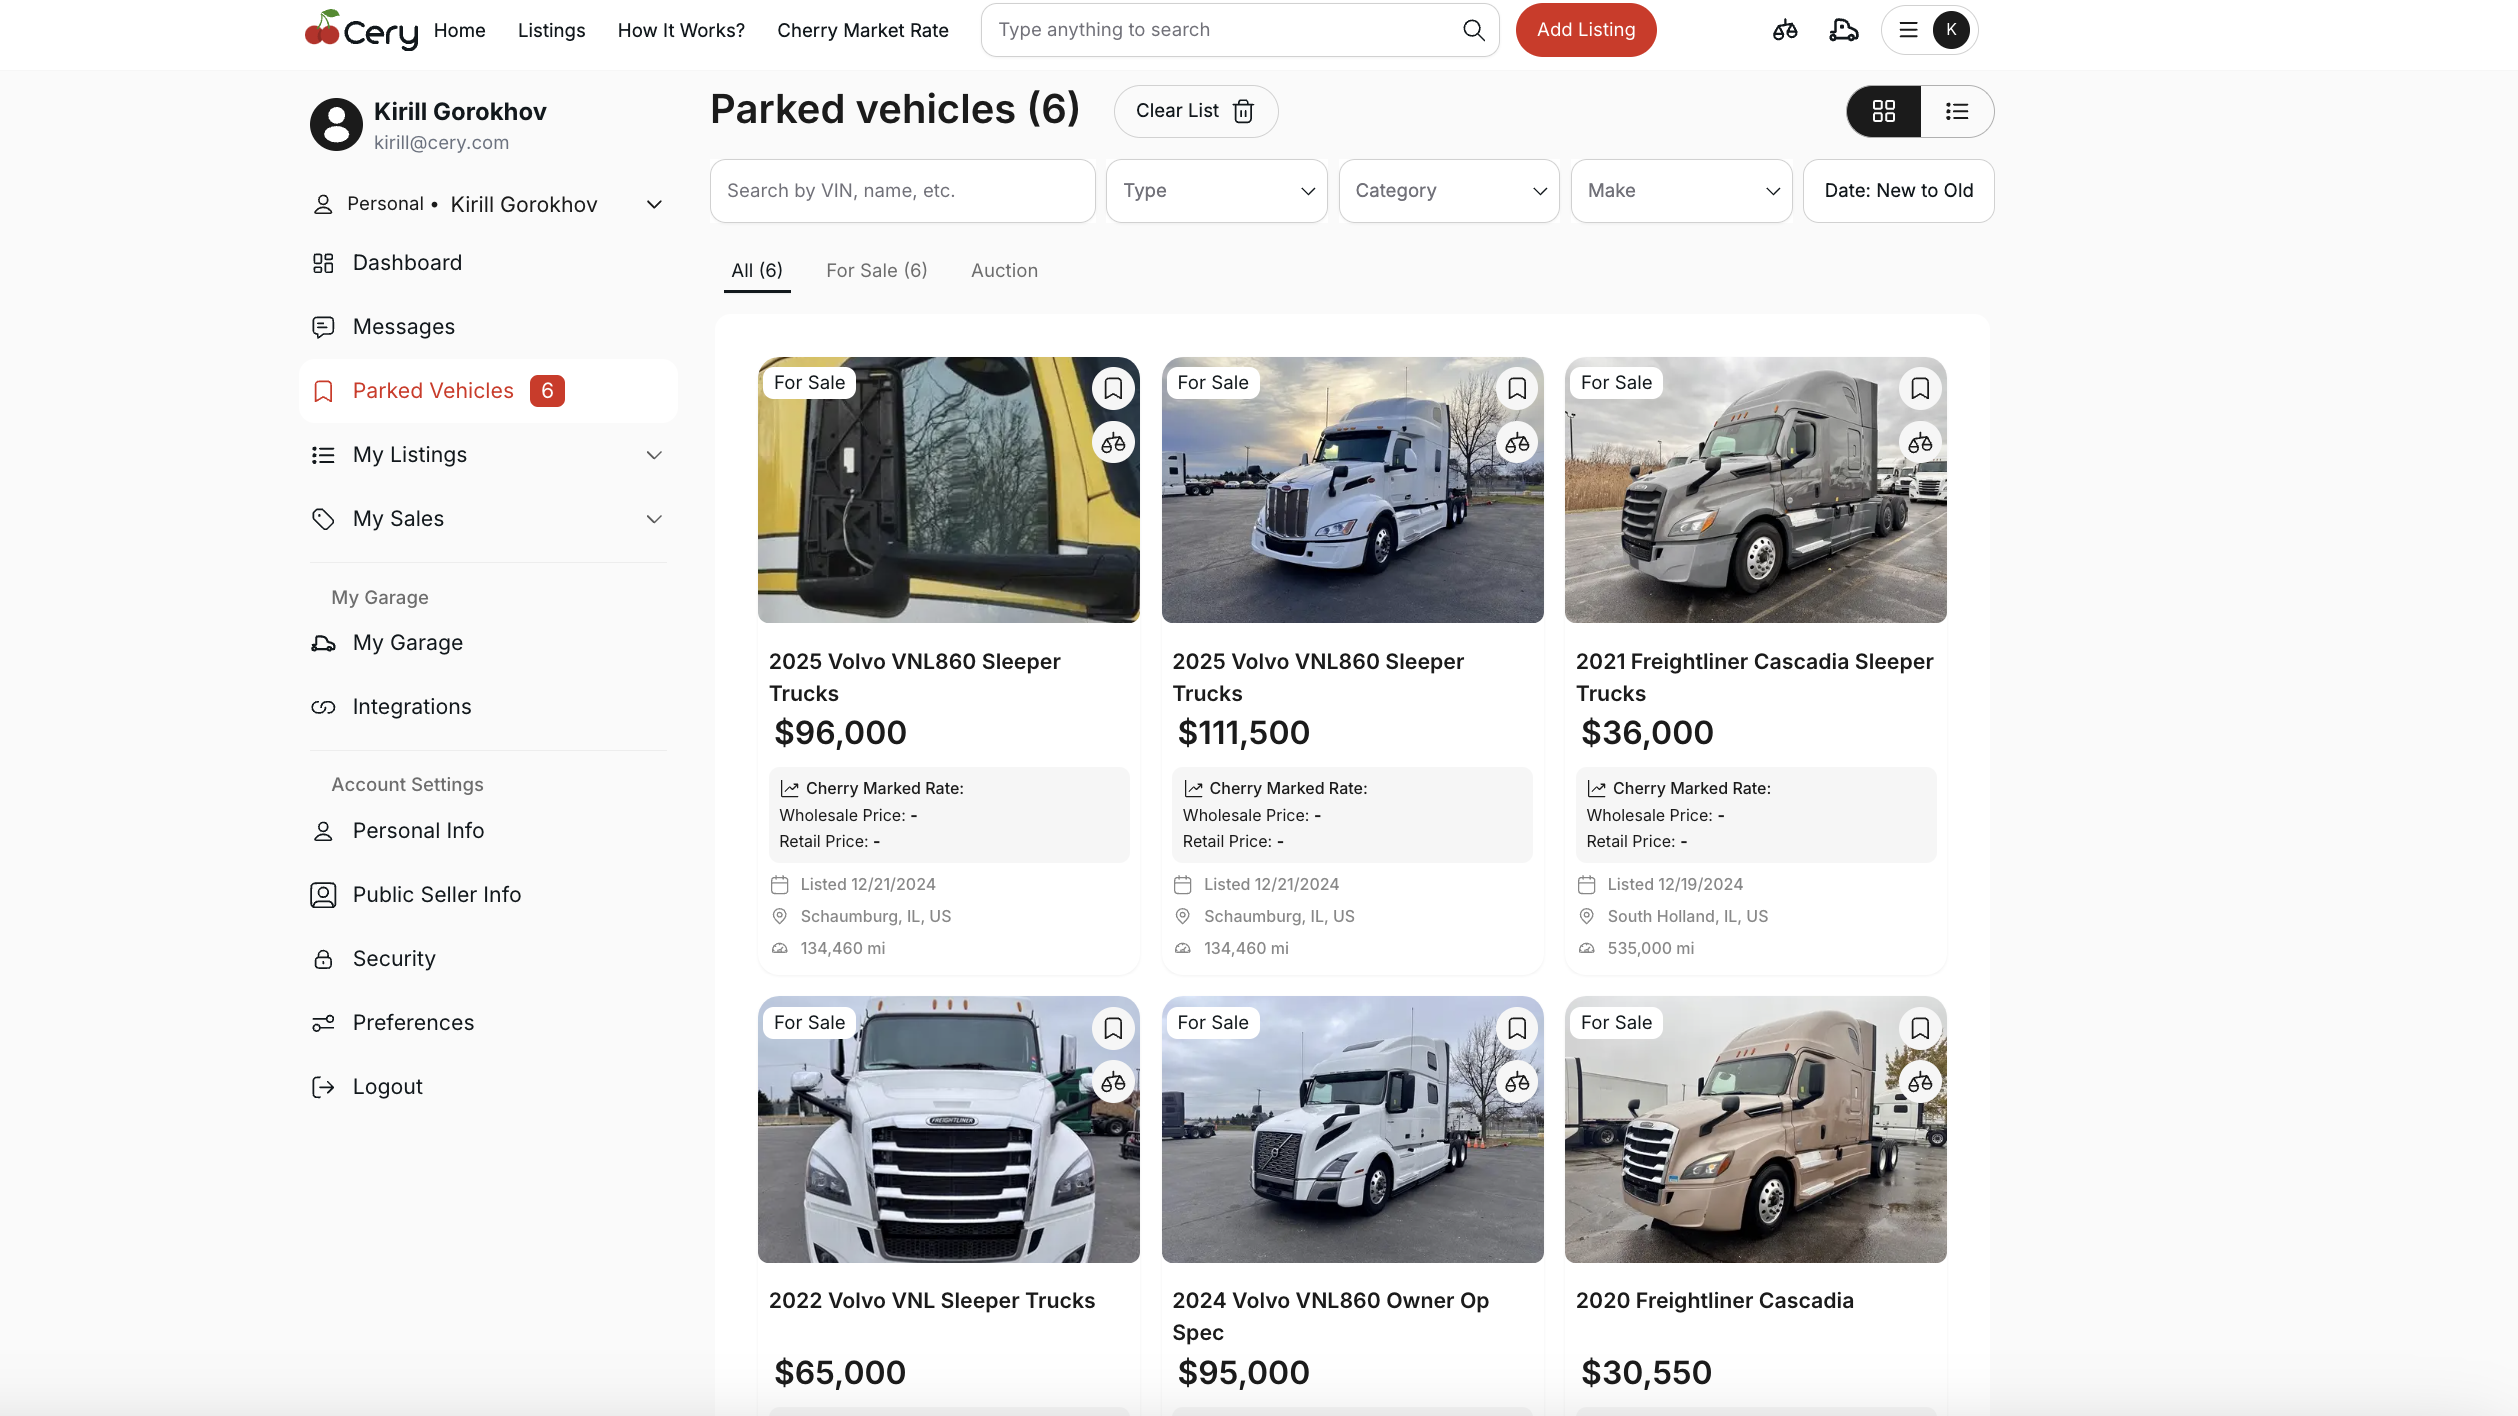Click the Search by VIN input field
The width and height of the screenshot is (2518, 1416).
click(x=902, y=191)
